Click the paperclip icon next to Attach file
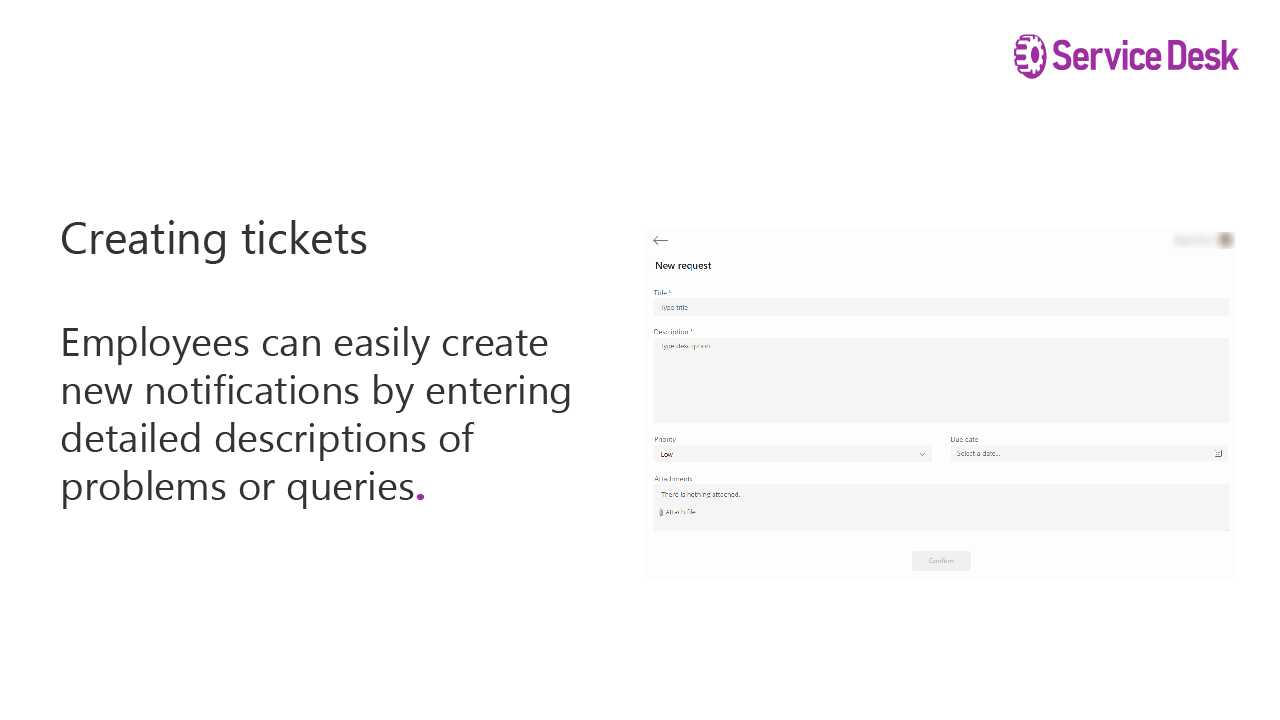This screenshot has width=1280, height=720. pyautogui.click(x=661, y=511)
